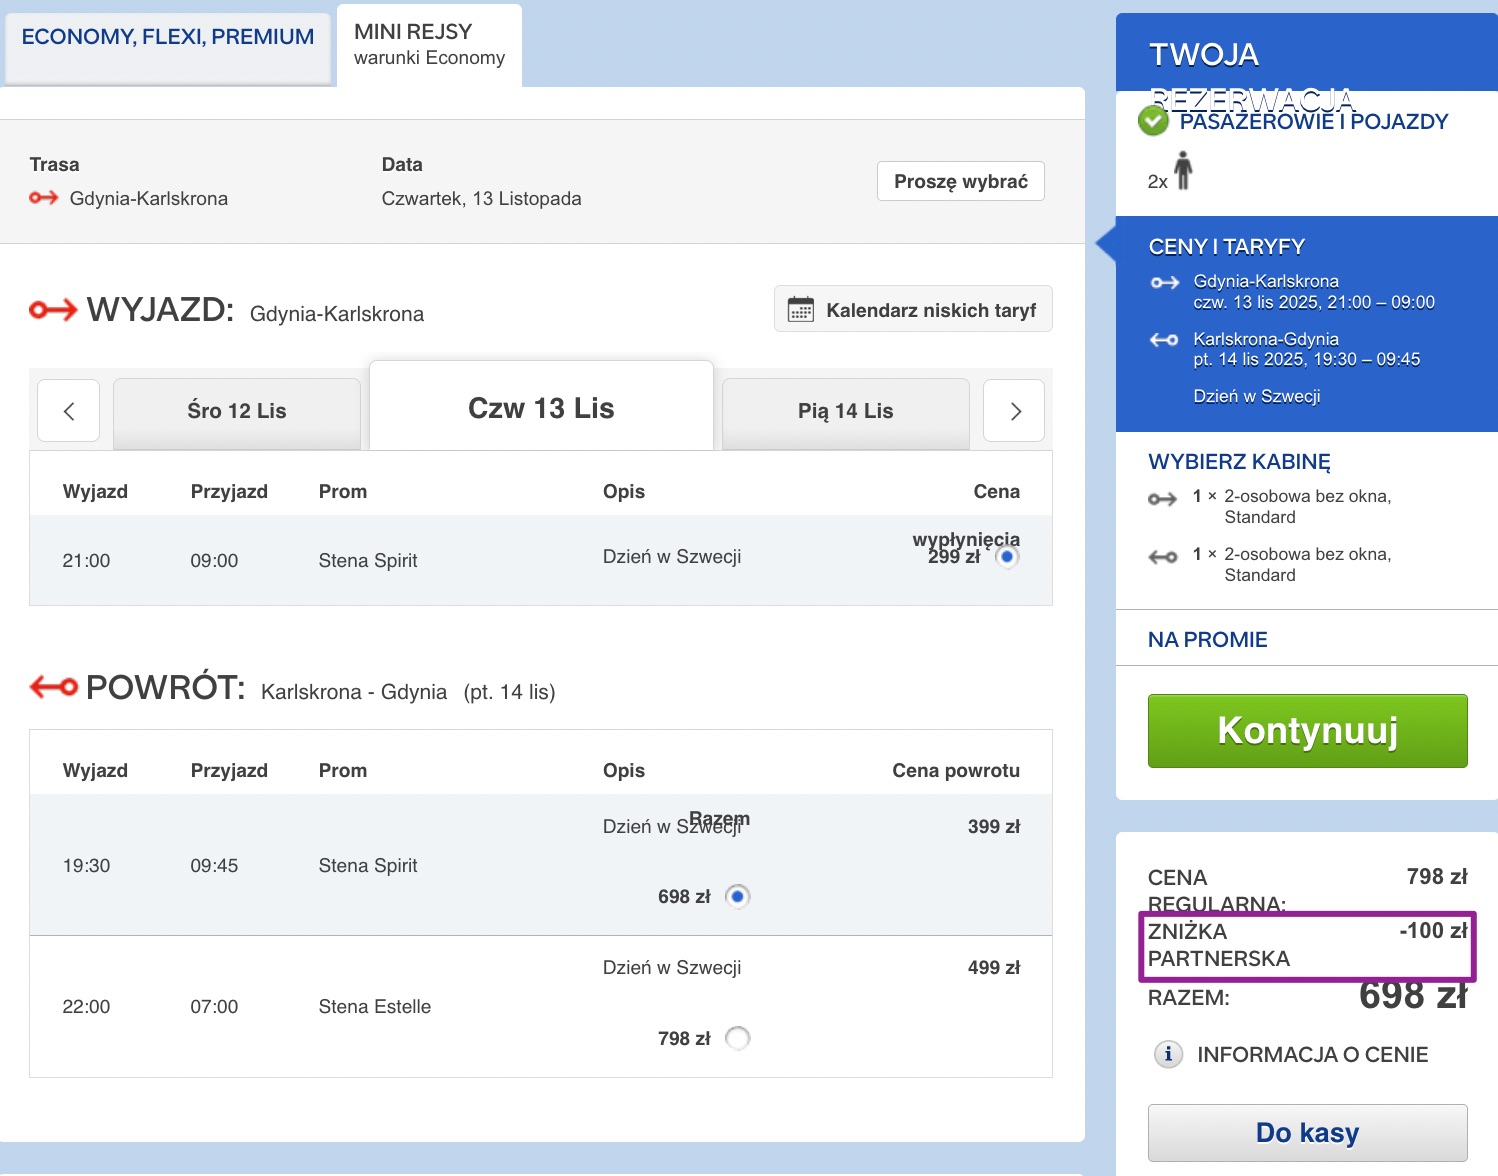Click the Do kasy button
Screen dimensions: 1498x1176
[x=1307, y=1132]
